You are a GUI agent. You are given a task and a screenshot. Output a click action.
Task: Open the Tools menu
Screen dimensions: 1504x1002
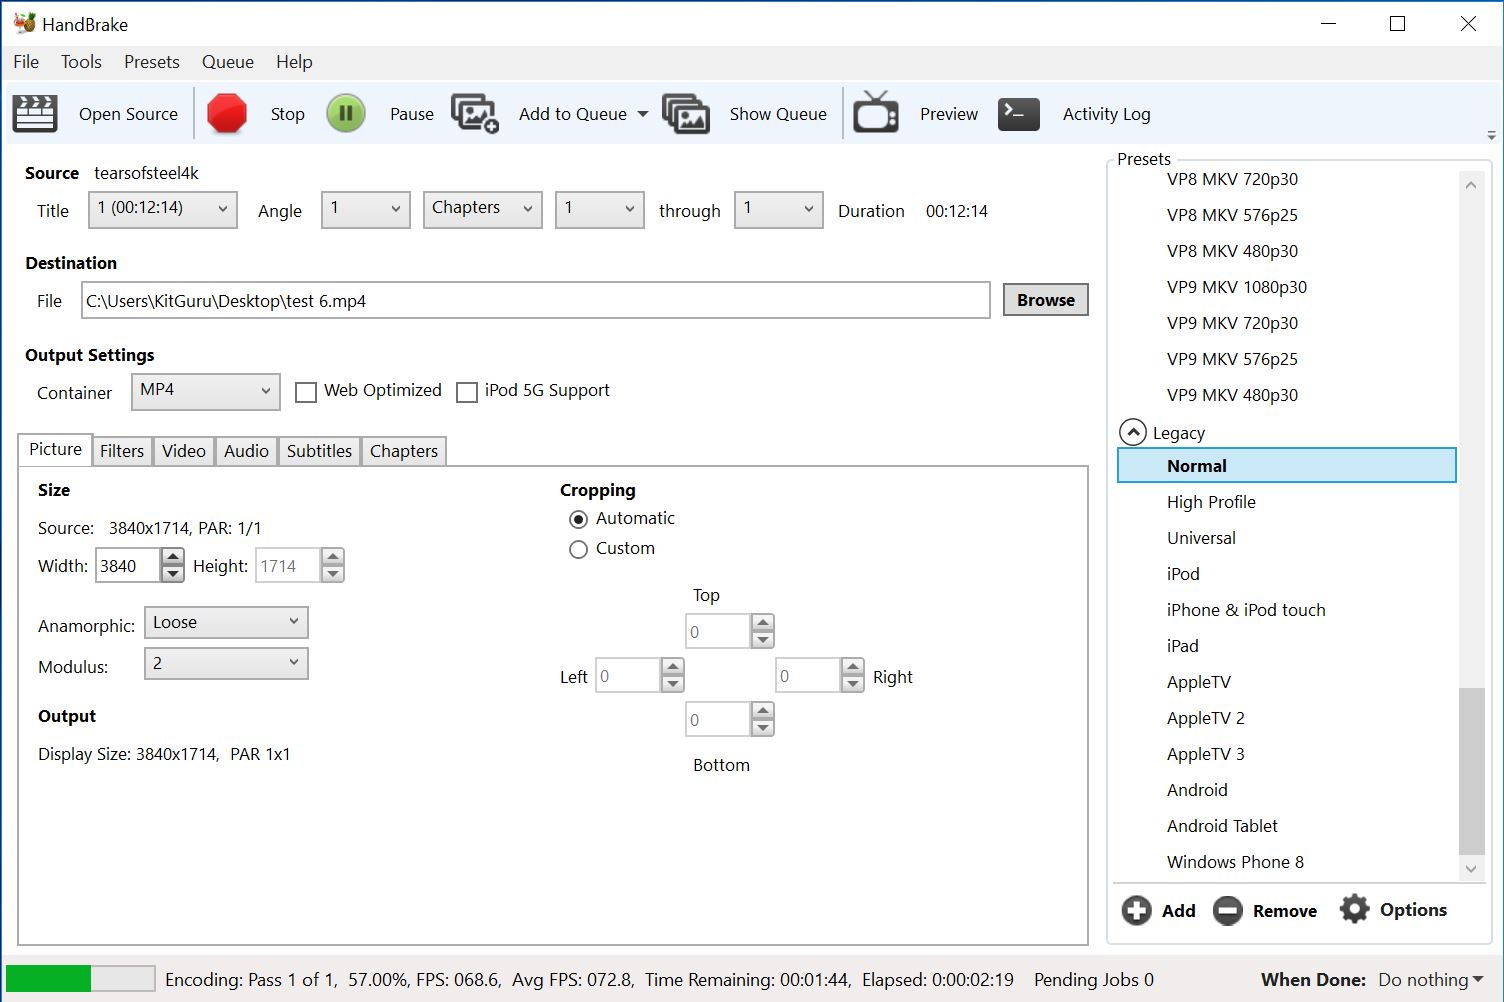click(x=81, y=62)
